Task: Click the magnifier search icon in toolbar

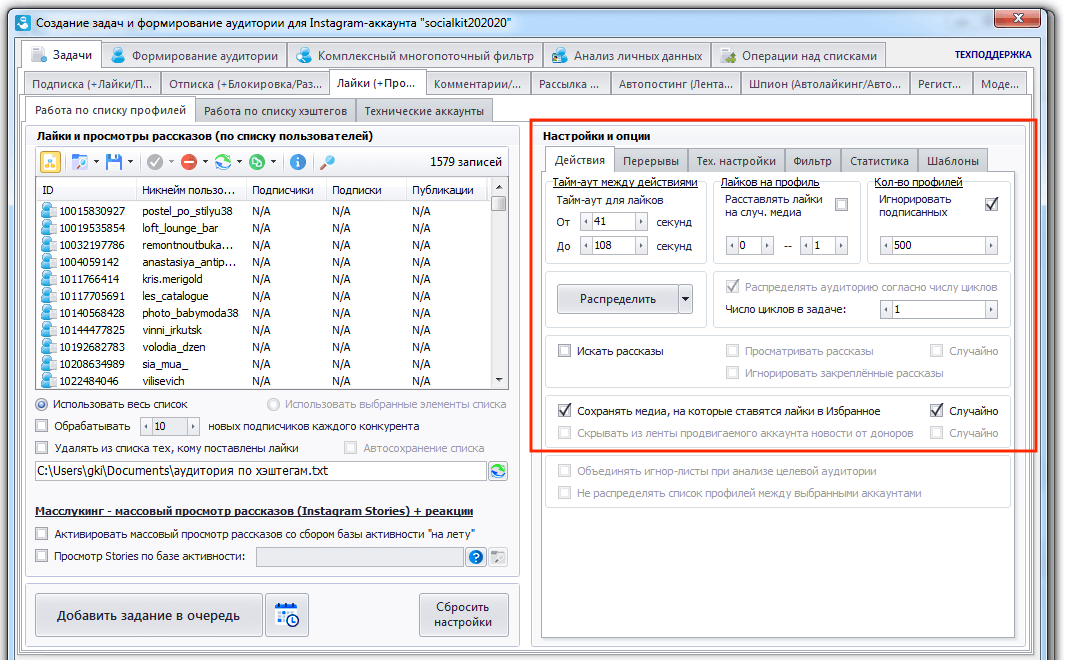Action: pyautogui.click(x=328, y=162)
